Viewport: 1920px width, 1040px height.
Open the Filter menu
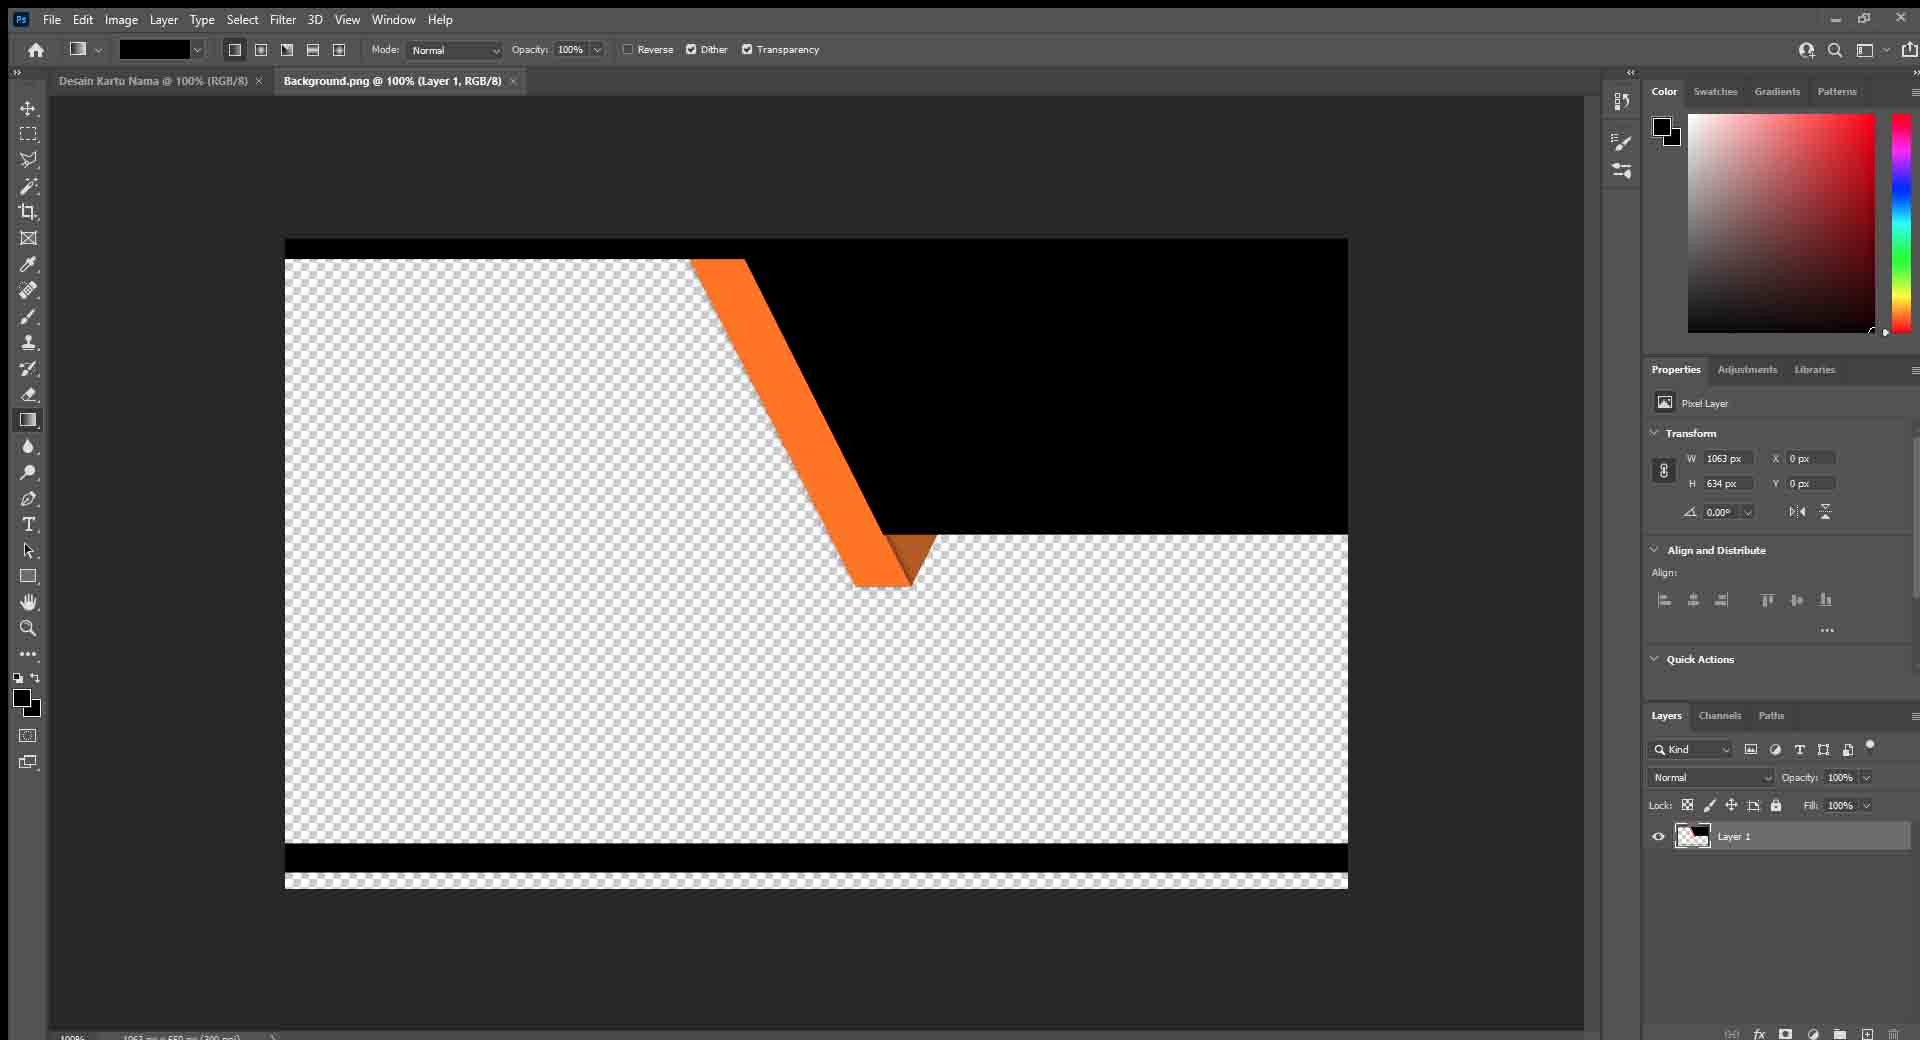pos(282,20)
